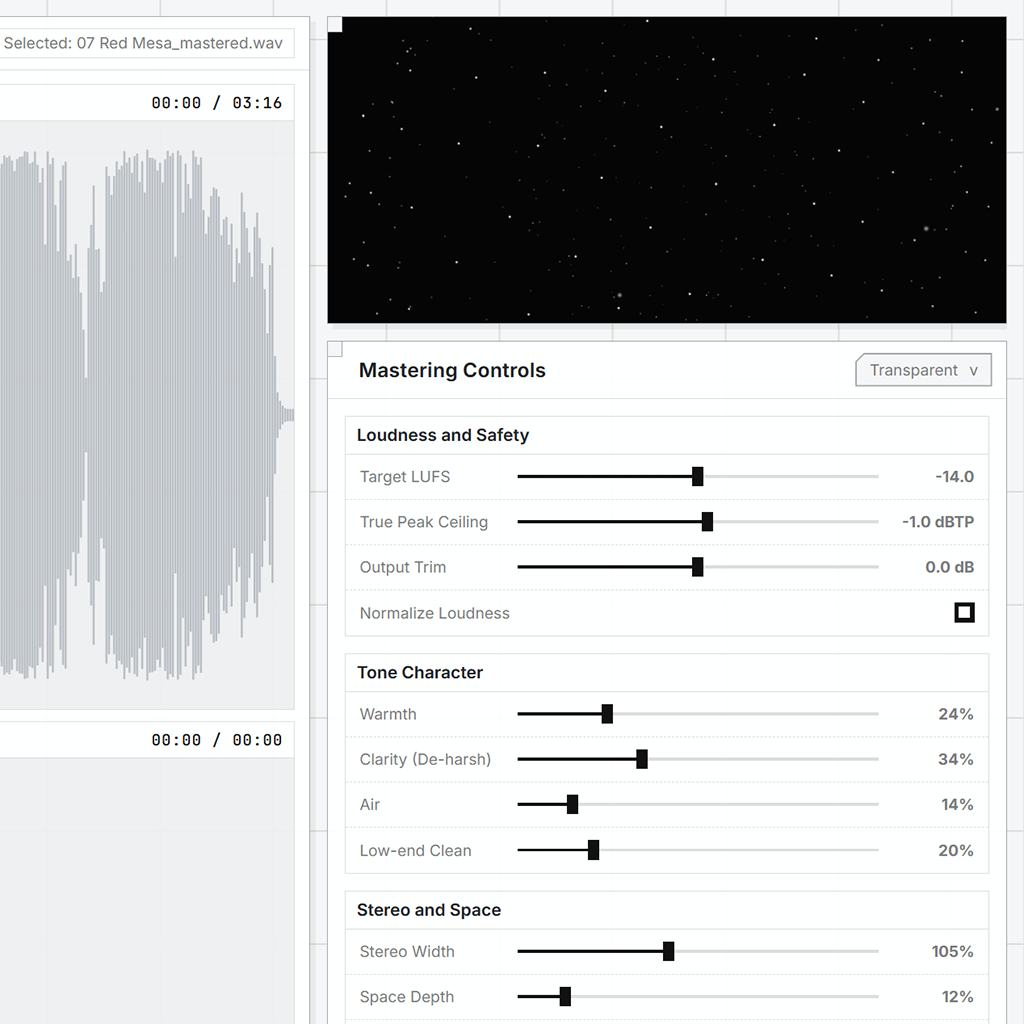Click the Output Trim slider handle
This screenshot has height=1024, width=1024.
[x=698, y=567]
